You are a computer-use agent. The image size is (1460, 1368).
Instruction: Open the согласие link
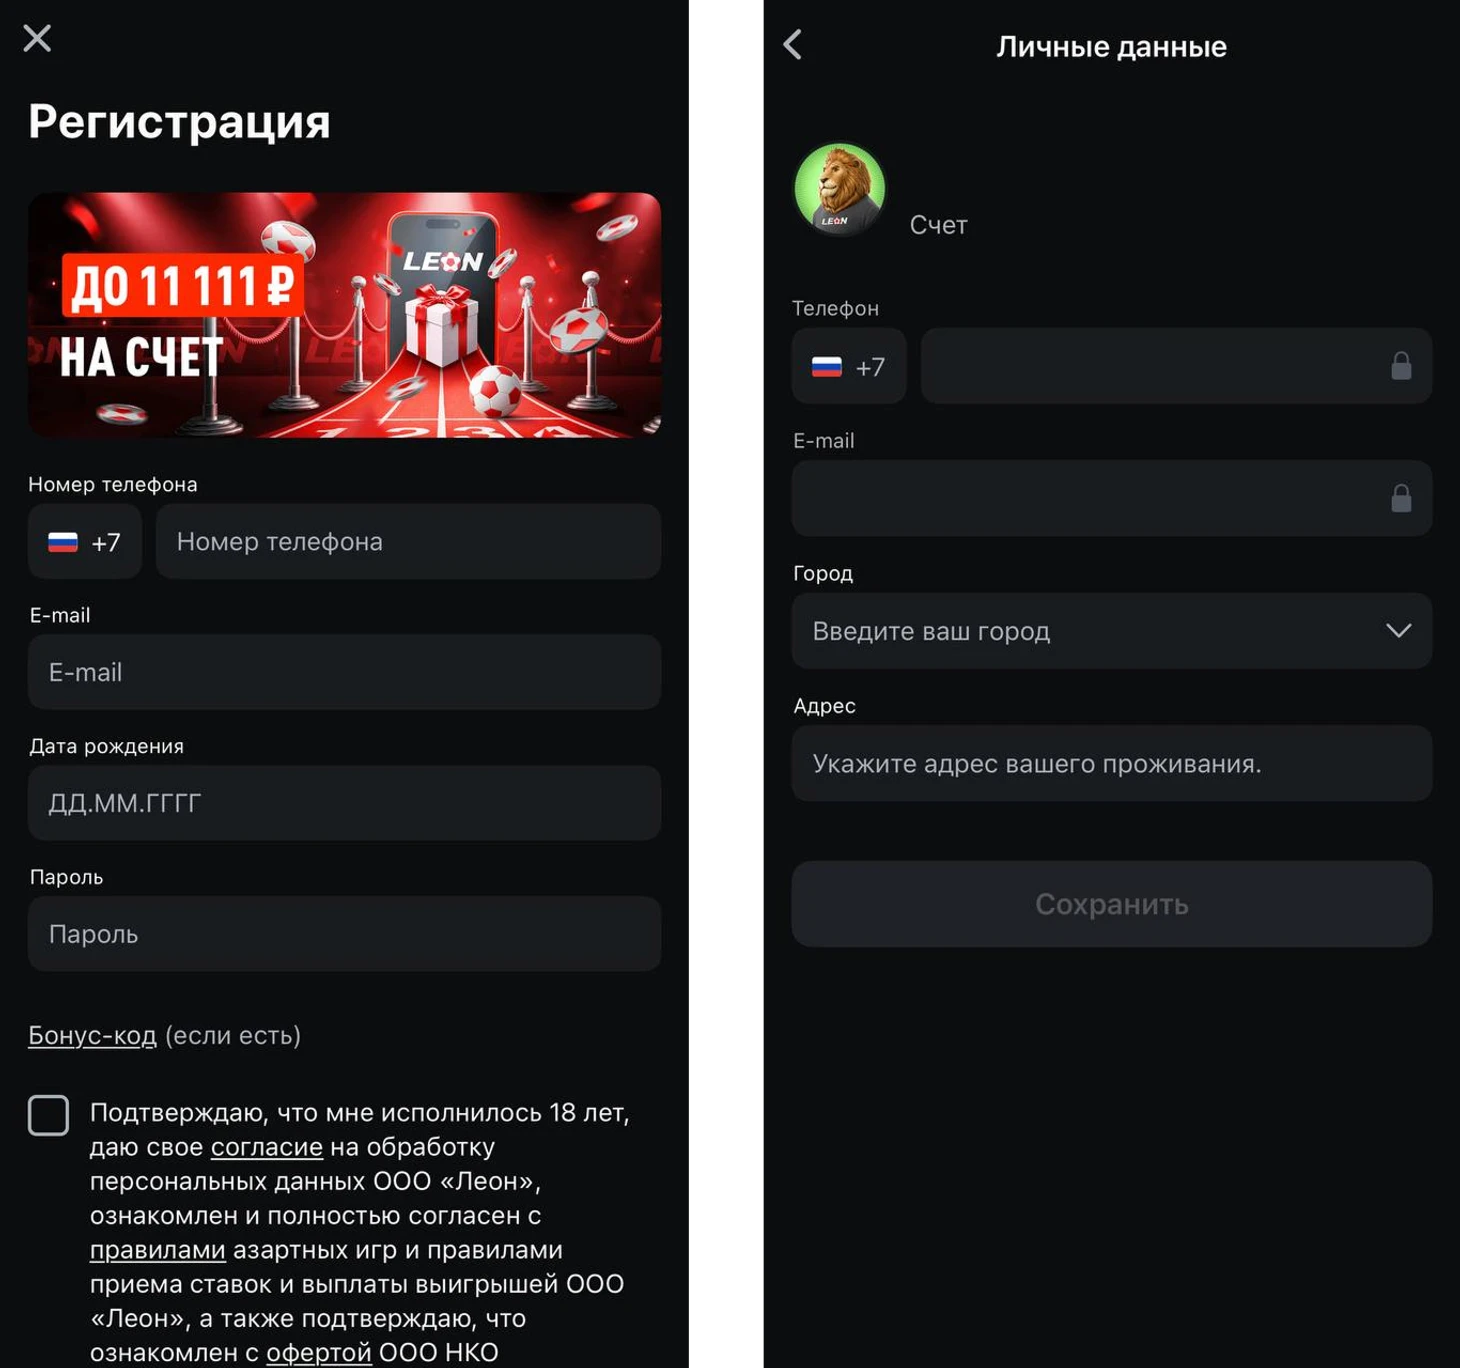(267, 1147)
